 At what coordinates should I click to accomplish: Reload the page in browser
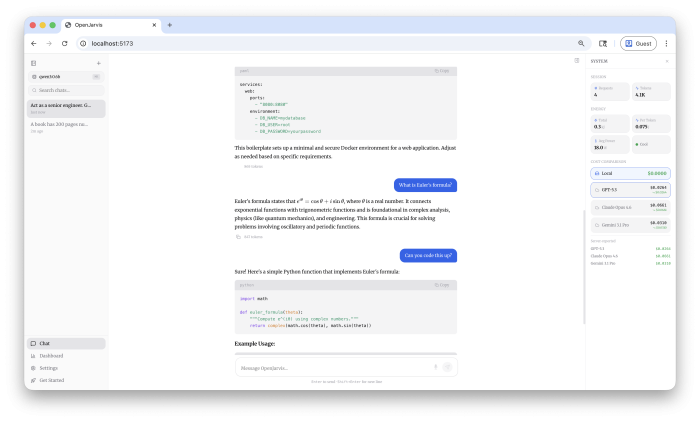click(65, 44)
